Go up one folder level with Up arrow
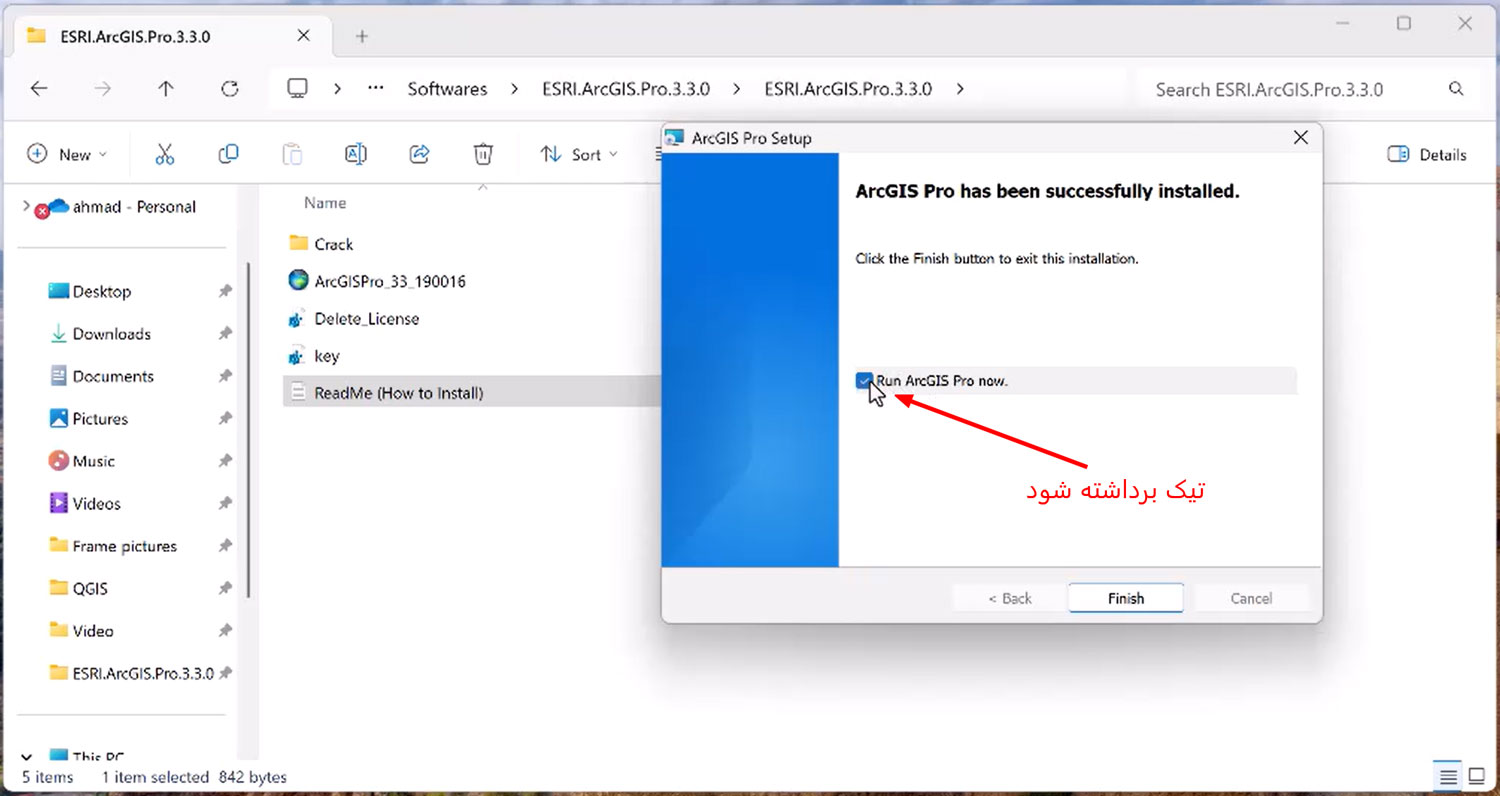 click(166, 89)
